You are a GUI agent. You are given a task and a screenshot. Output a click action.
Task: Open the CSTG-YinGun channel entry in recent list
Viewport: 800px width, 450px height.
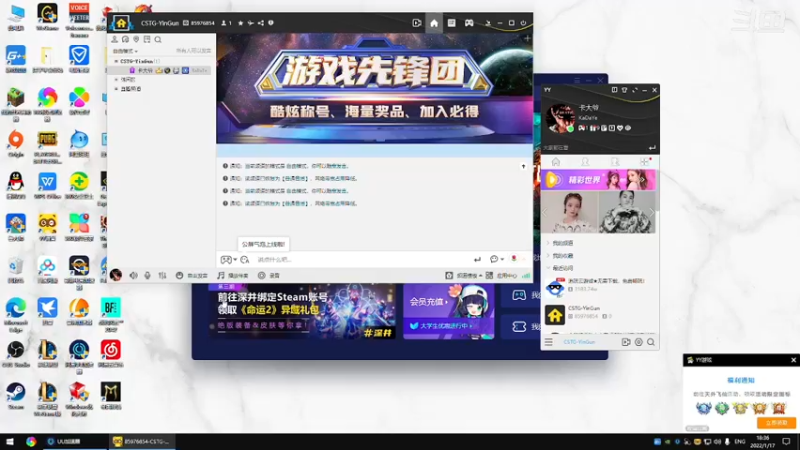pyautogui.click(x=599, y=315)
